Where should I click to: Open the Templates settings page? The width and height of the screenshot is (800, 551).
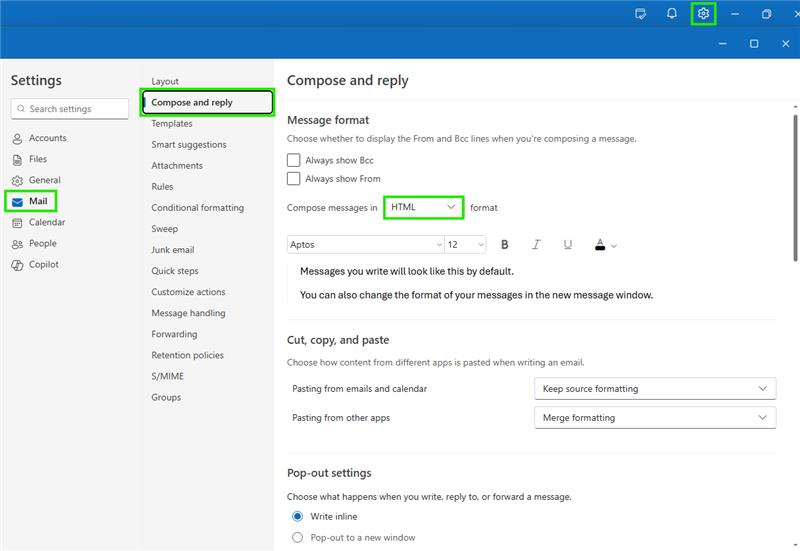[x=171, y=123]
